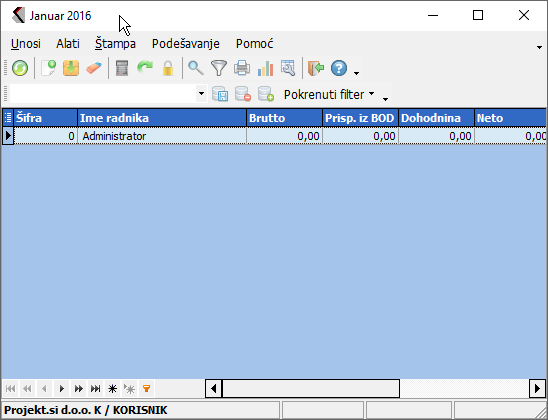Click the new record page icon
The image size is (548, 420).
[49, 68]
